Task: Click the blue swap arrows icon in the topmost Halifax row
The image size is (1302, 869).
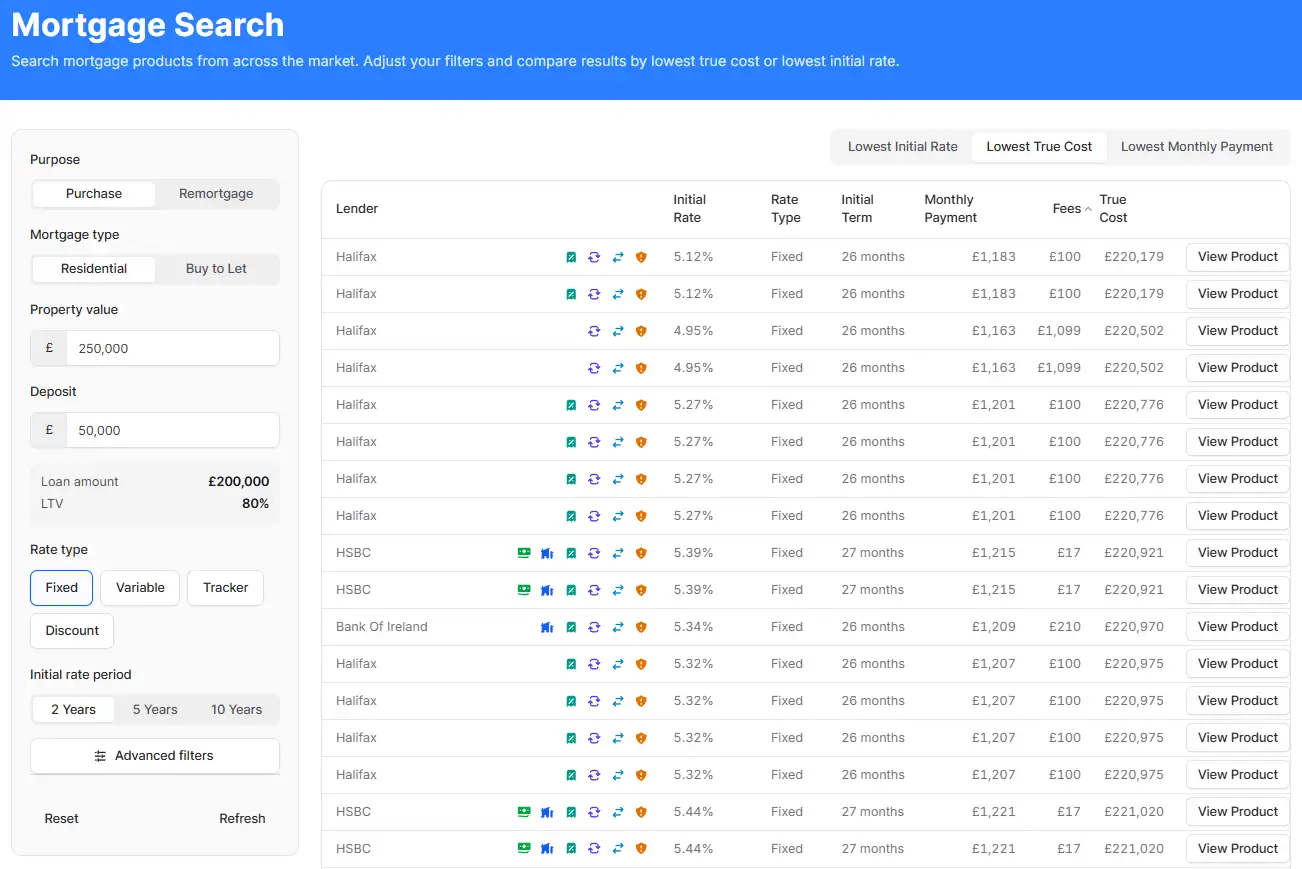Action: tap(618, 257)
